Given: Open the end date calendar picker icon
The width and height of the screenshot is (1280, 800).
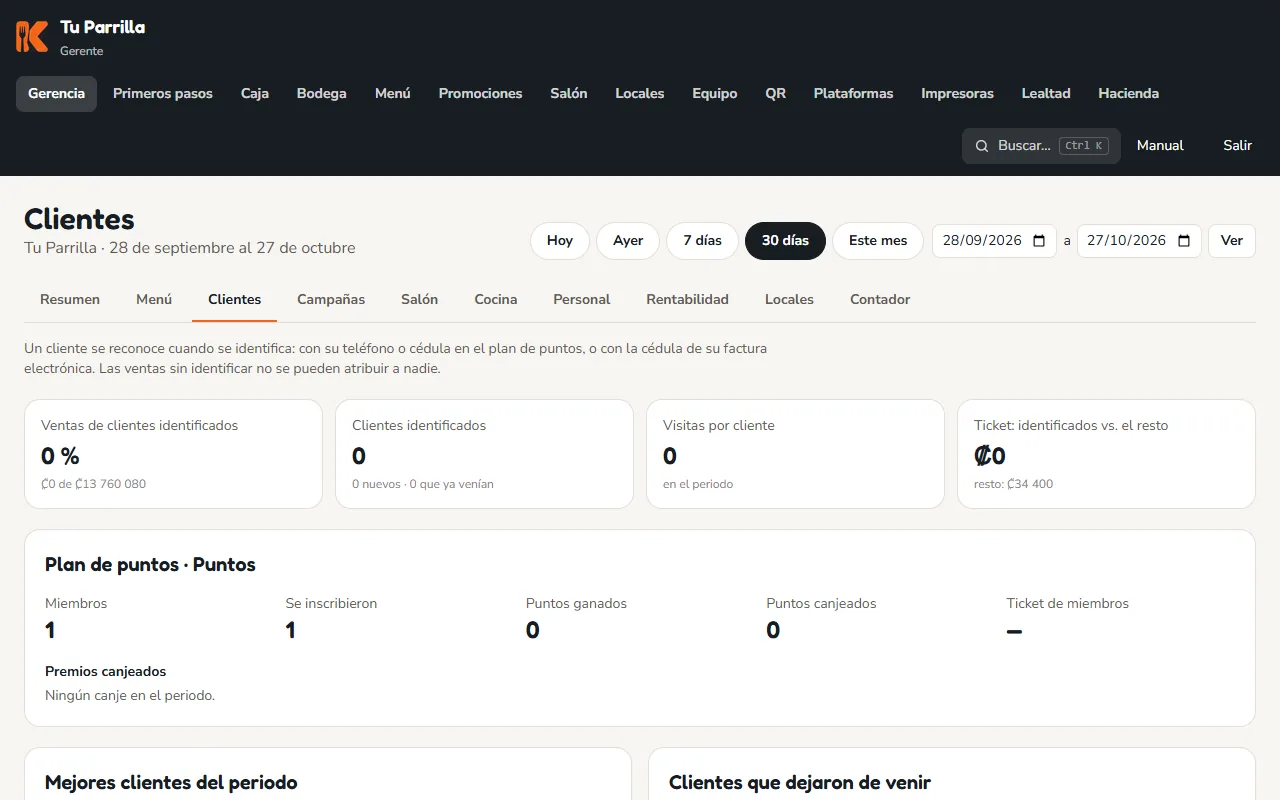Looking at the screenshot, I should 1184,241.
